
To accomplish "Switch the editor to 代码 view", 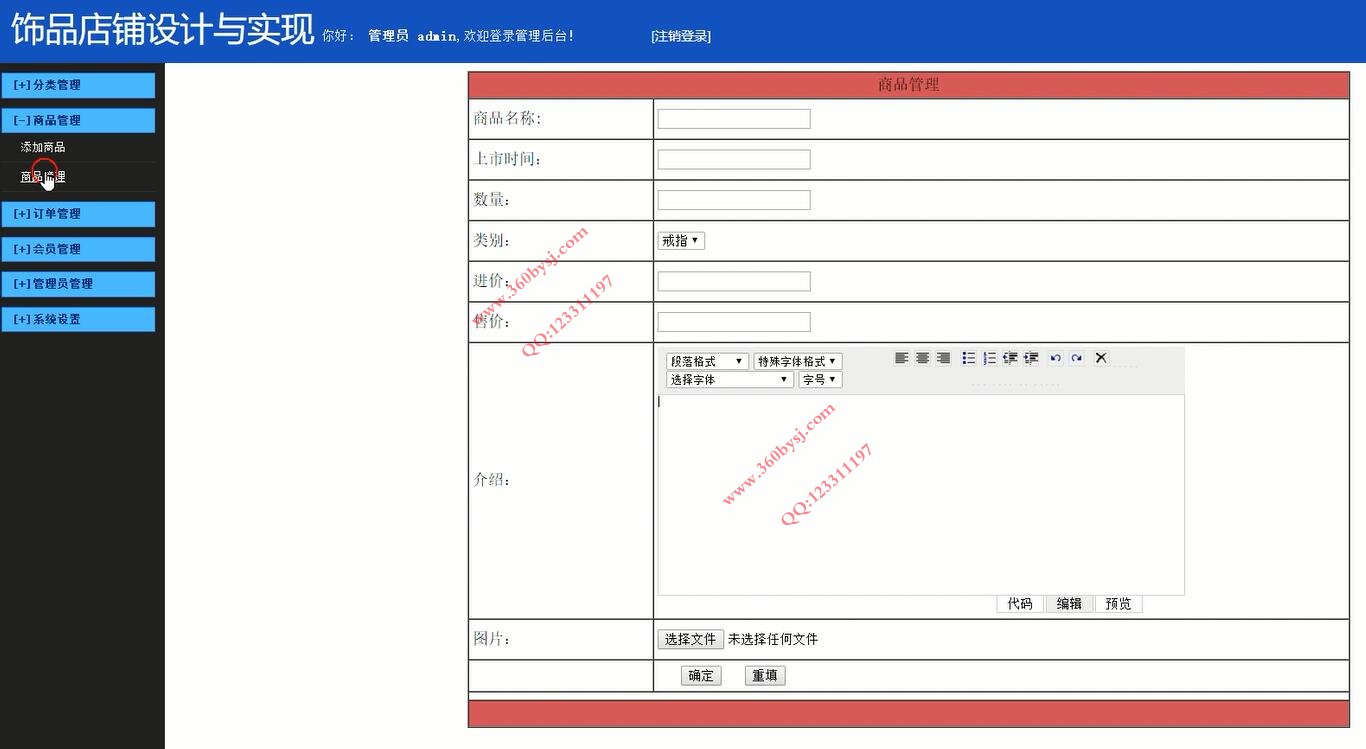I will [1020, 604].
